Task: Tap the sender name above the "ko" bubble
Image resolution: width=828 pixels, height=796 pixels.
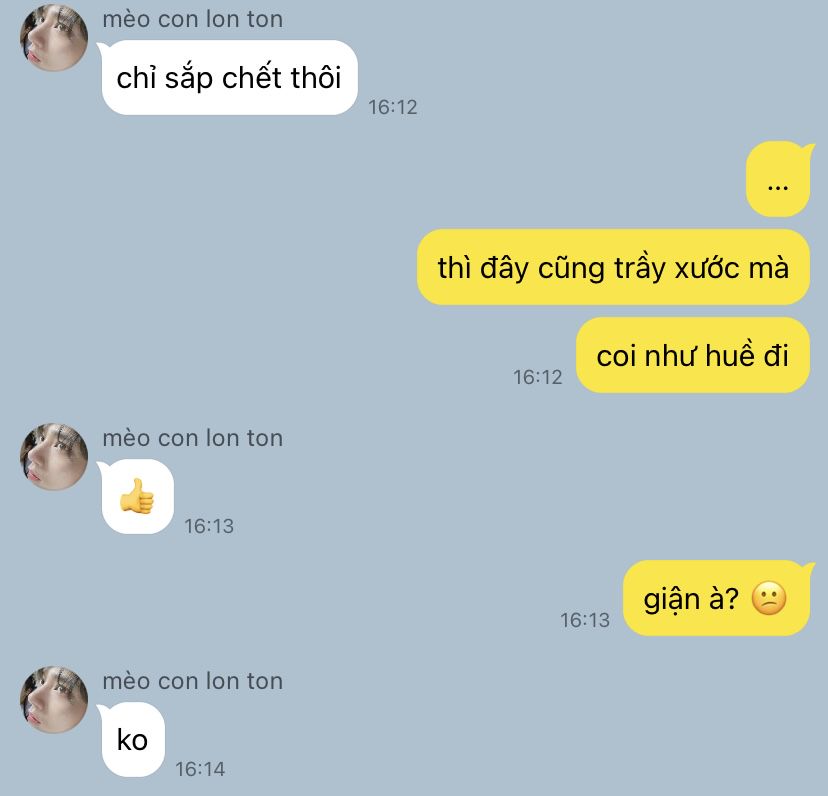Action: click(193, 681)
